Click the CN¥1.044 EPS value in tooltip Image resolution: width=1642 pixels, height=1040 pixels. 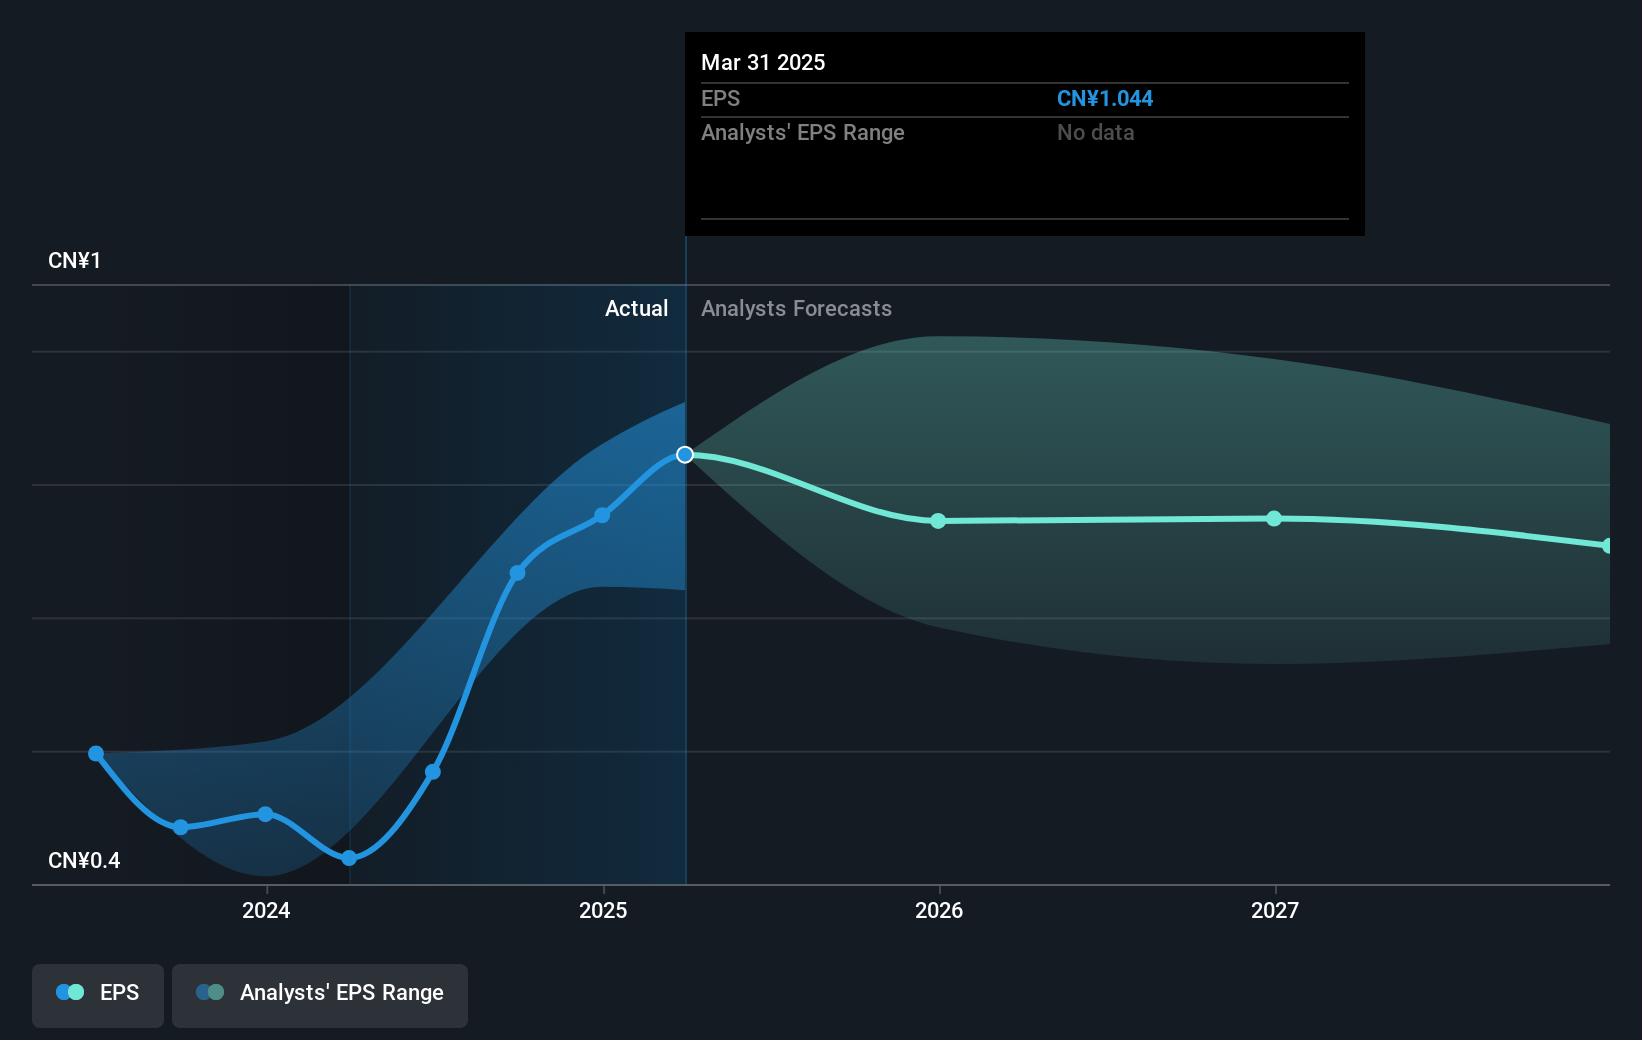click(1105, 98)
